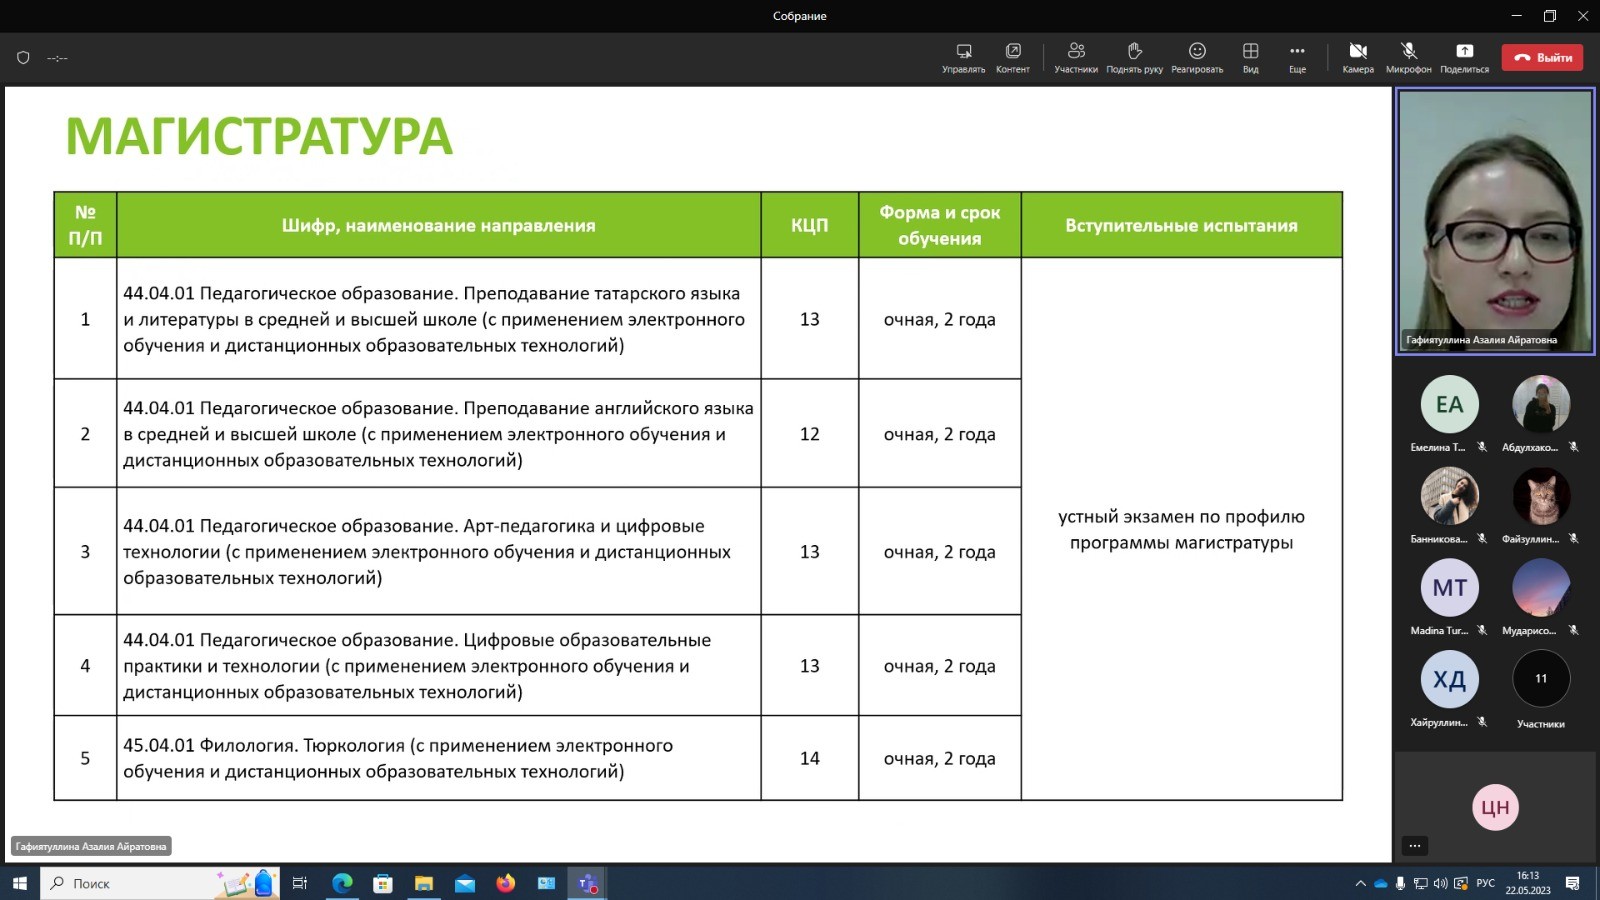Image resolution: width=1600 pixels, height=900 pixels.
Task: Open the Еще more-actions menu
Action: click(1297, 57)
